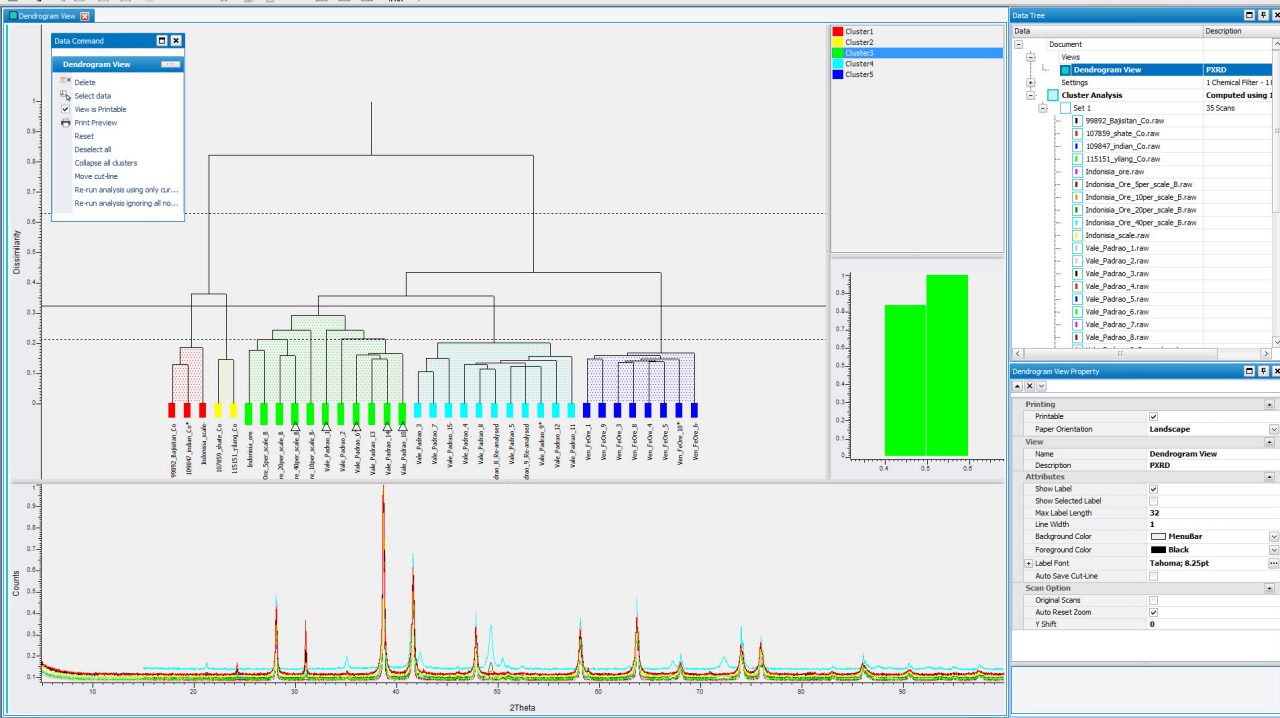Click the Indonisia_ore.raw scan icon
Image resolution: width=1280 pixels, height=718 pixels.
click(1078, 172)
